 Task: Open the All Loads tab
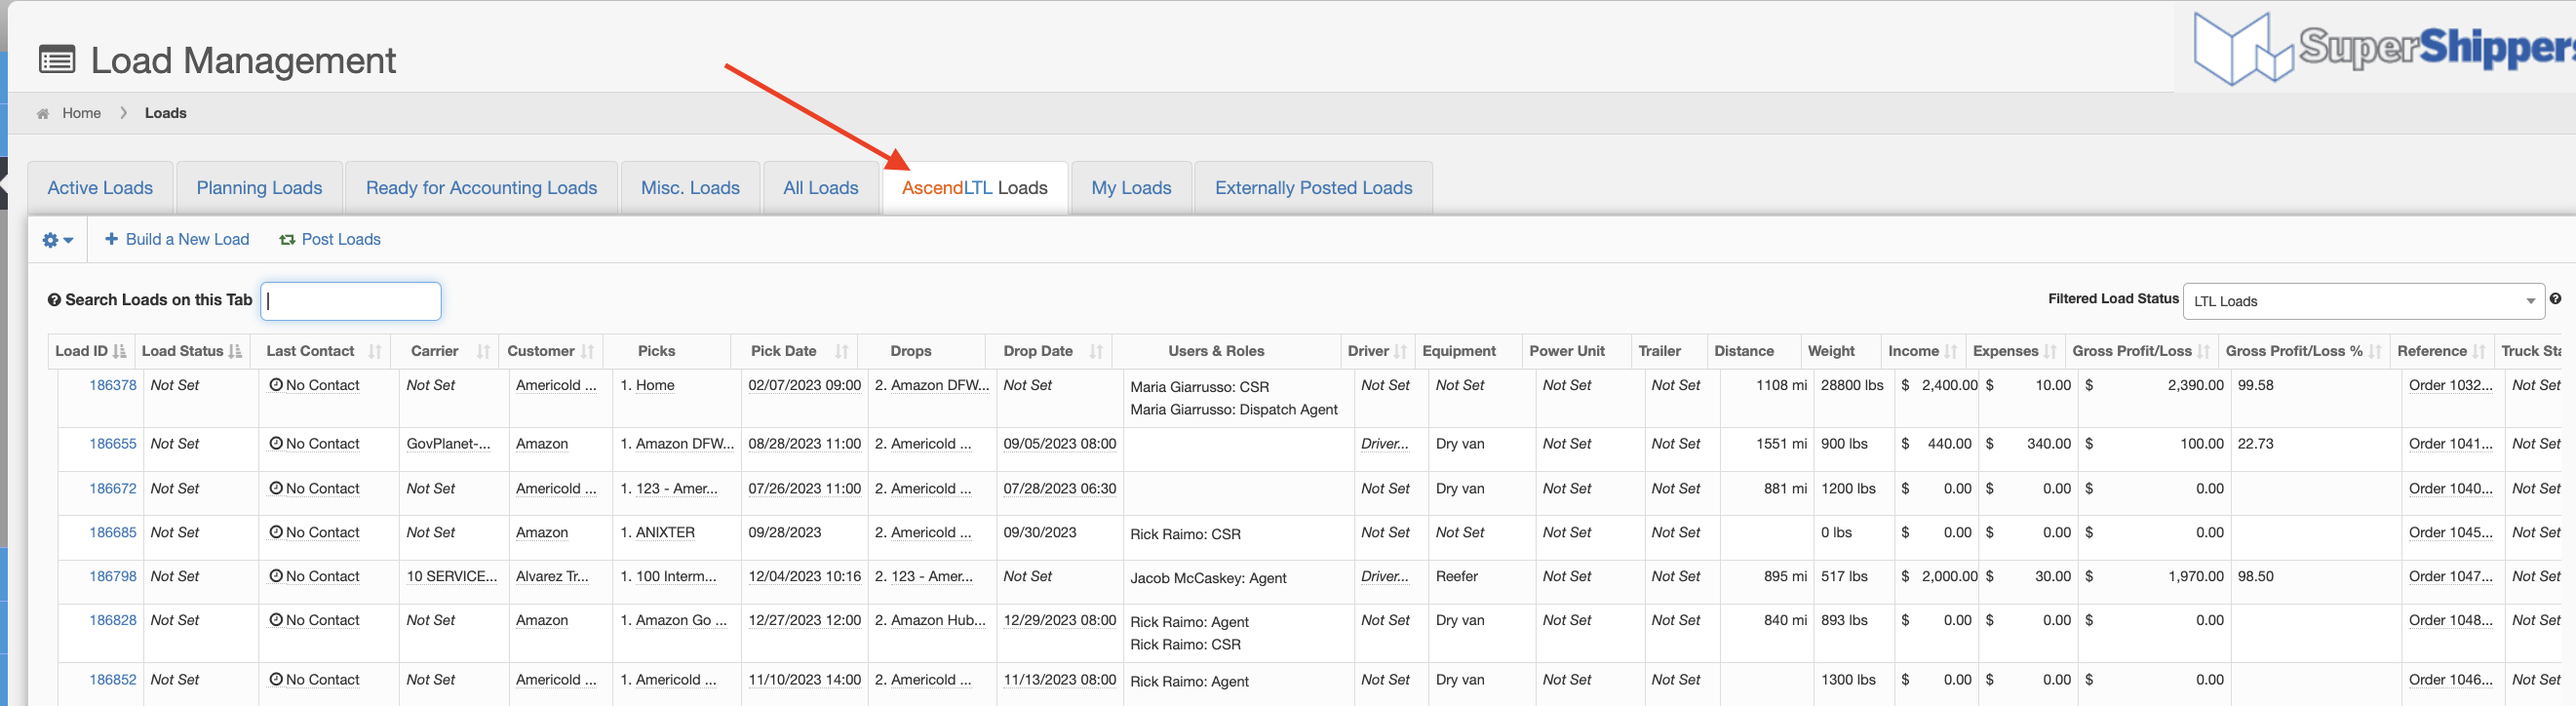point(820,188)
